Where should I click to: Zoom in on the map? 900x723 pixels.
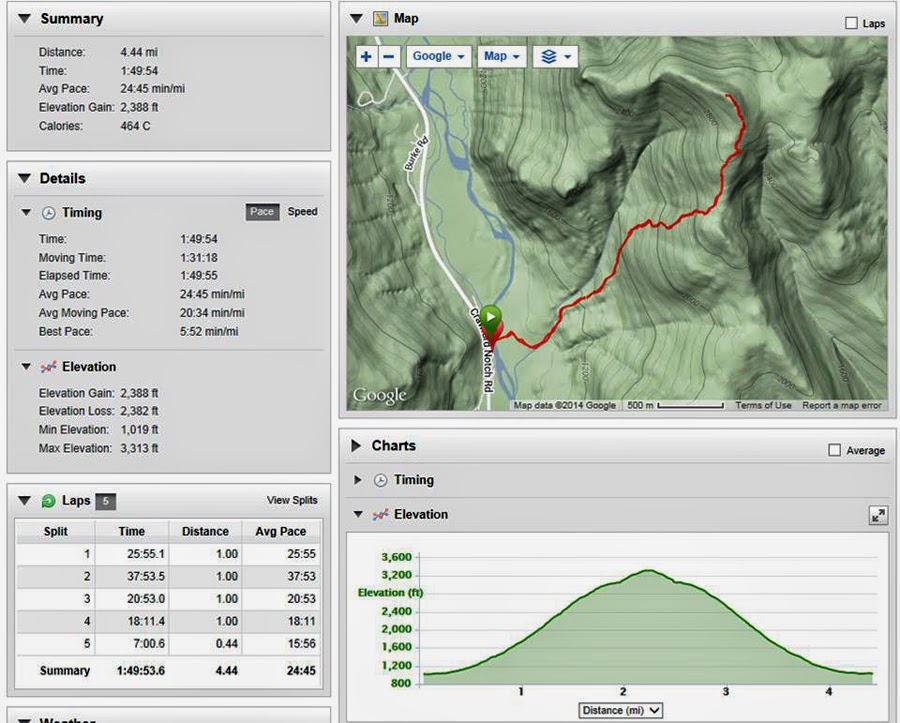tap(368, 56)
